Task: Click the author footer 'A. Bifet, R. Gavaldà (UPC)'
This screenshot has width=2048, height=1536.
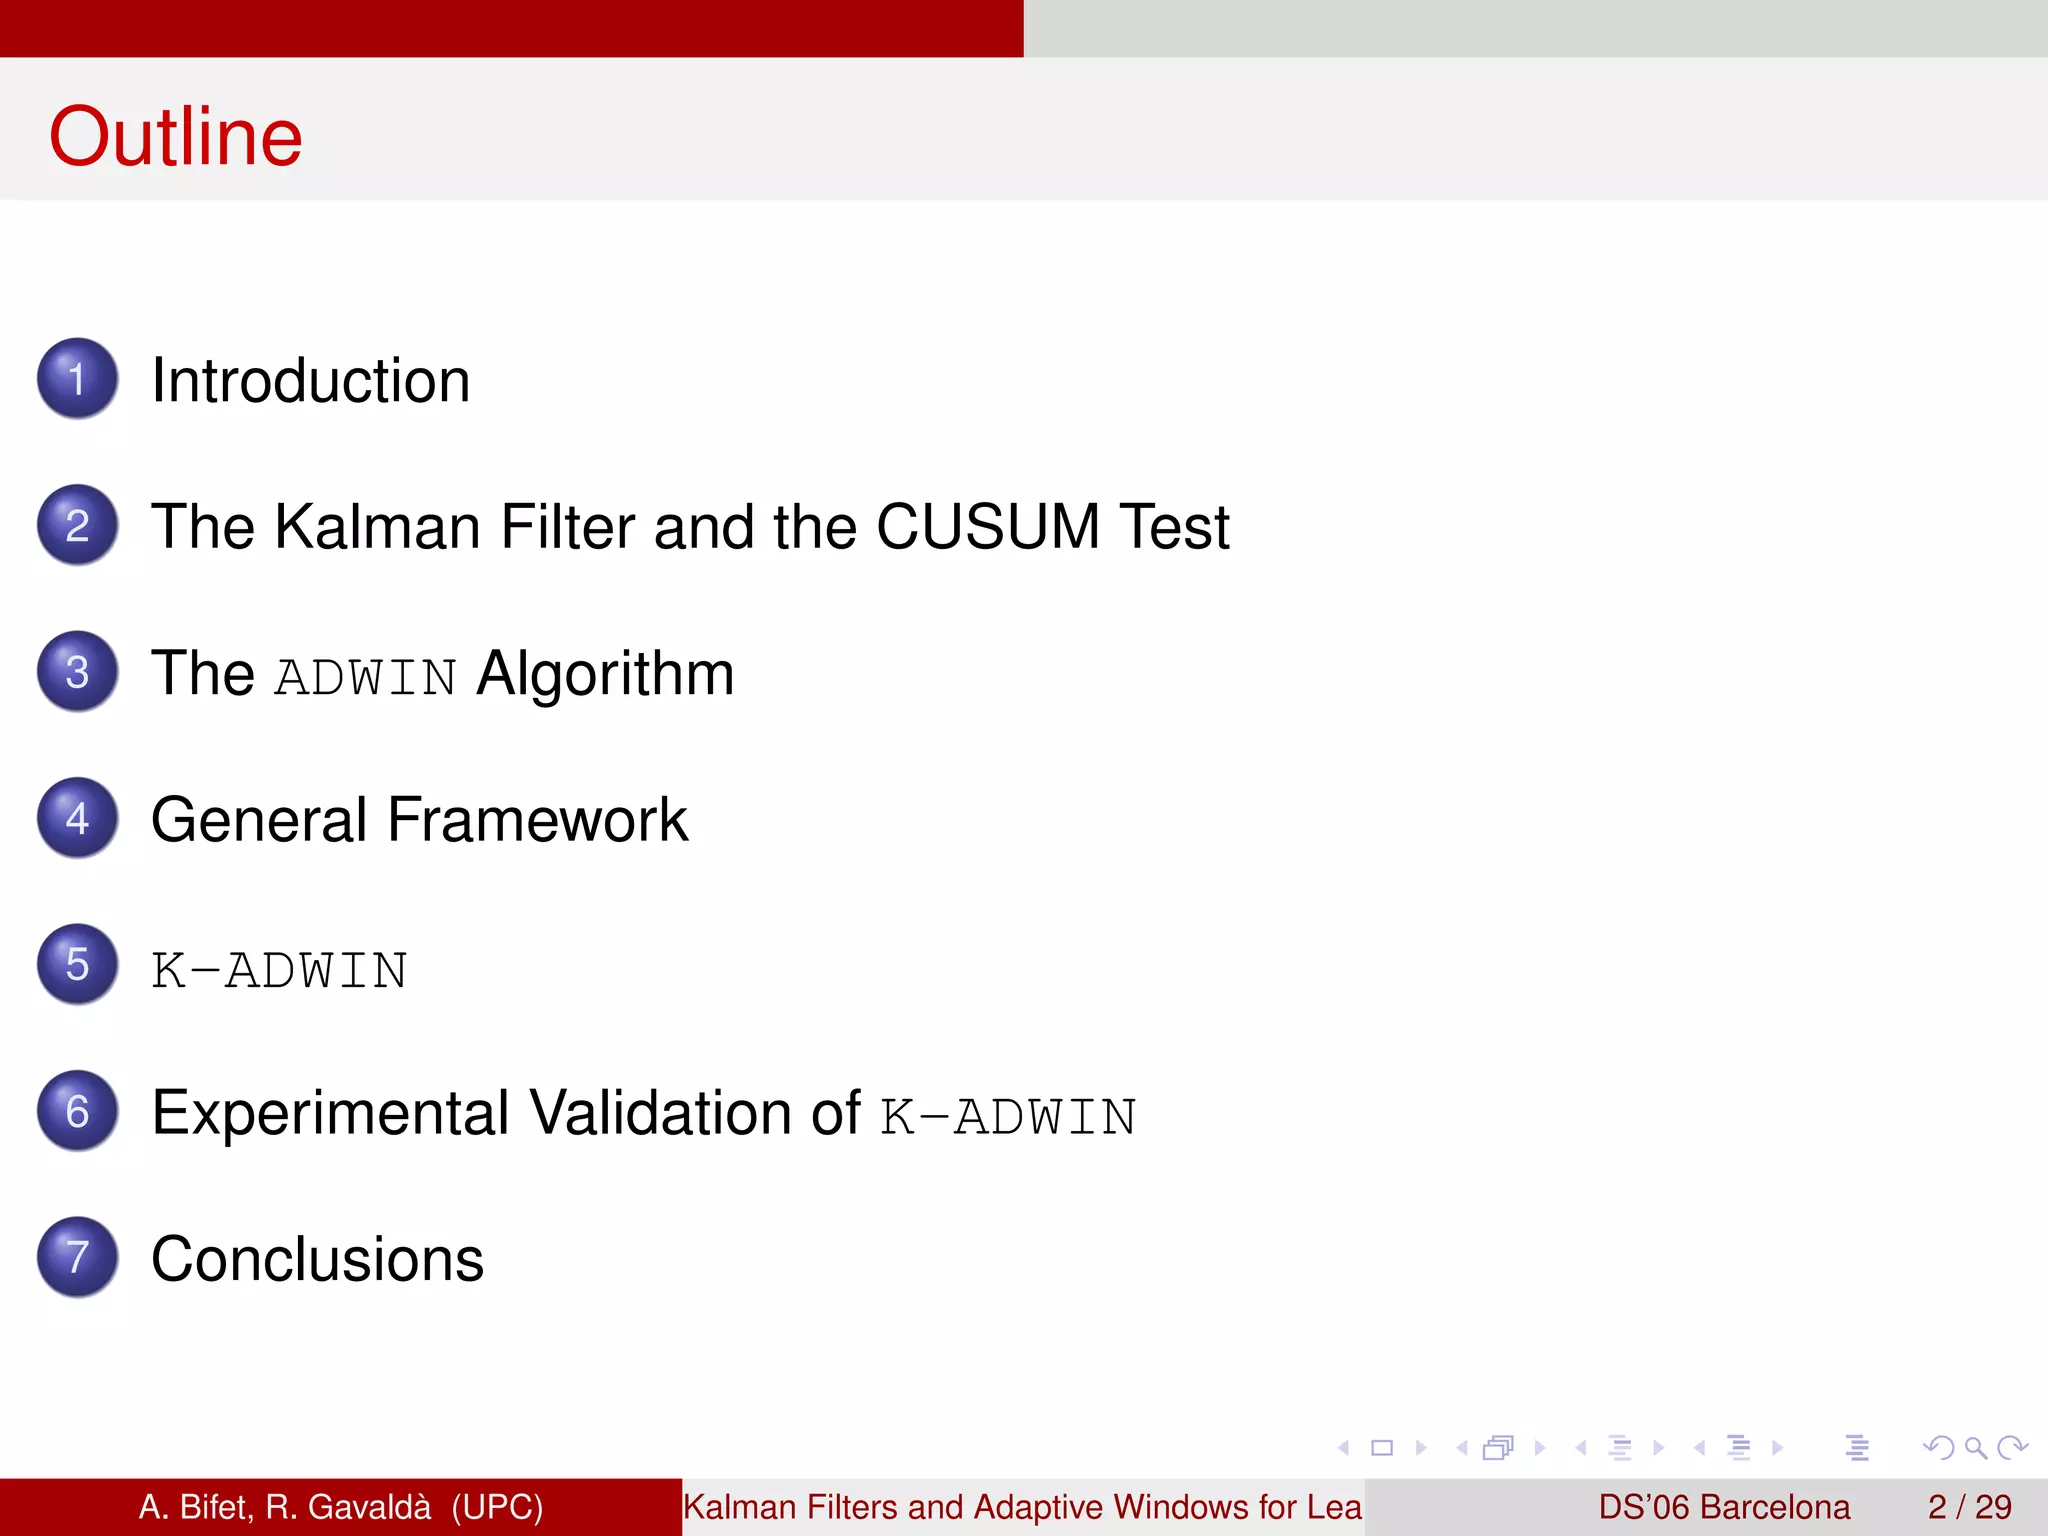Action: tap(340, 1507)
